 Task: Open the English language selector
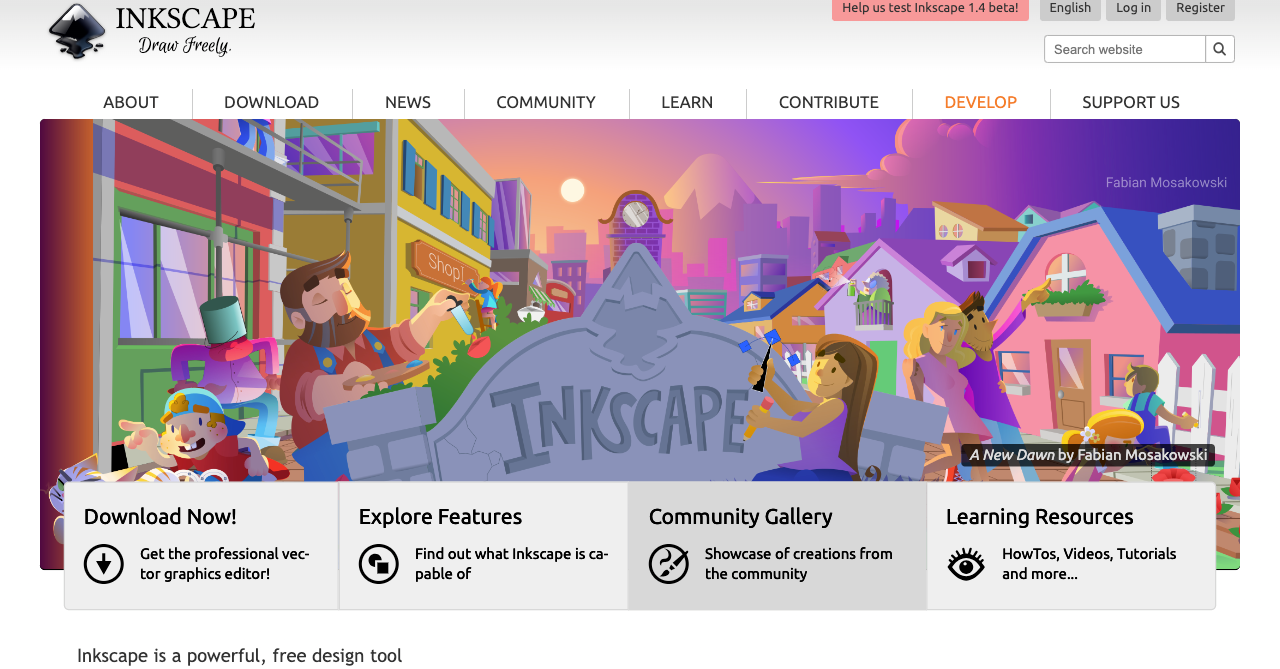point(1070,9)
